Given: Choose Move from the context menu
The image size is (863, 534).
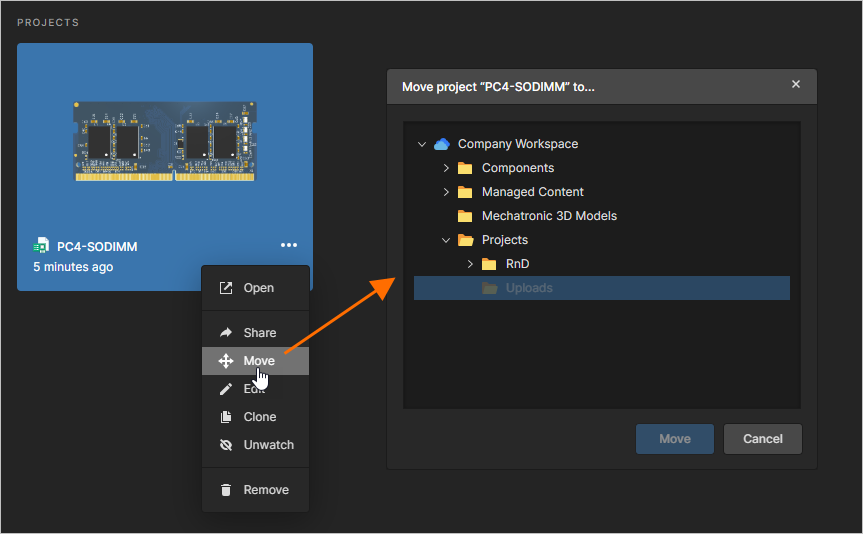Looking at the screenshot, I should [257, 361].
